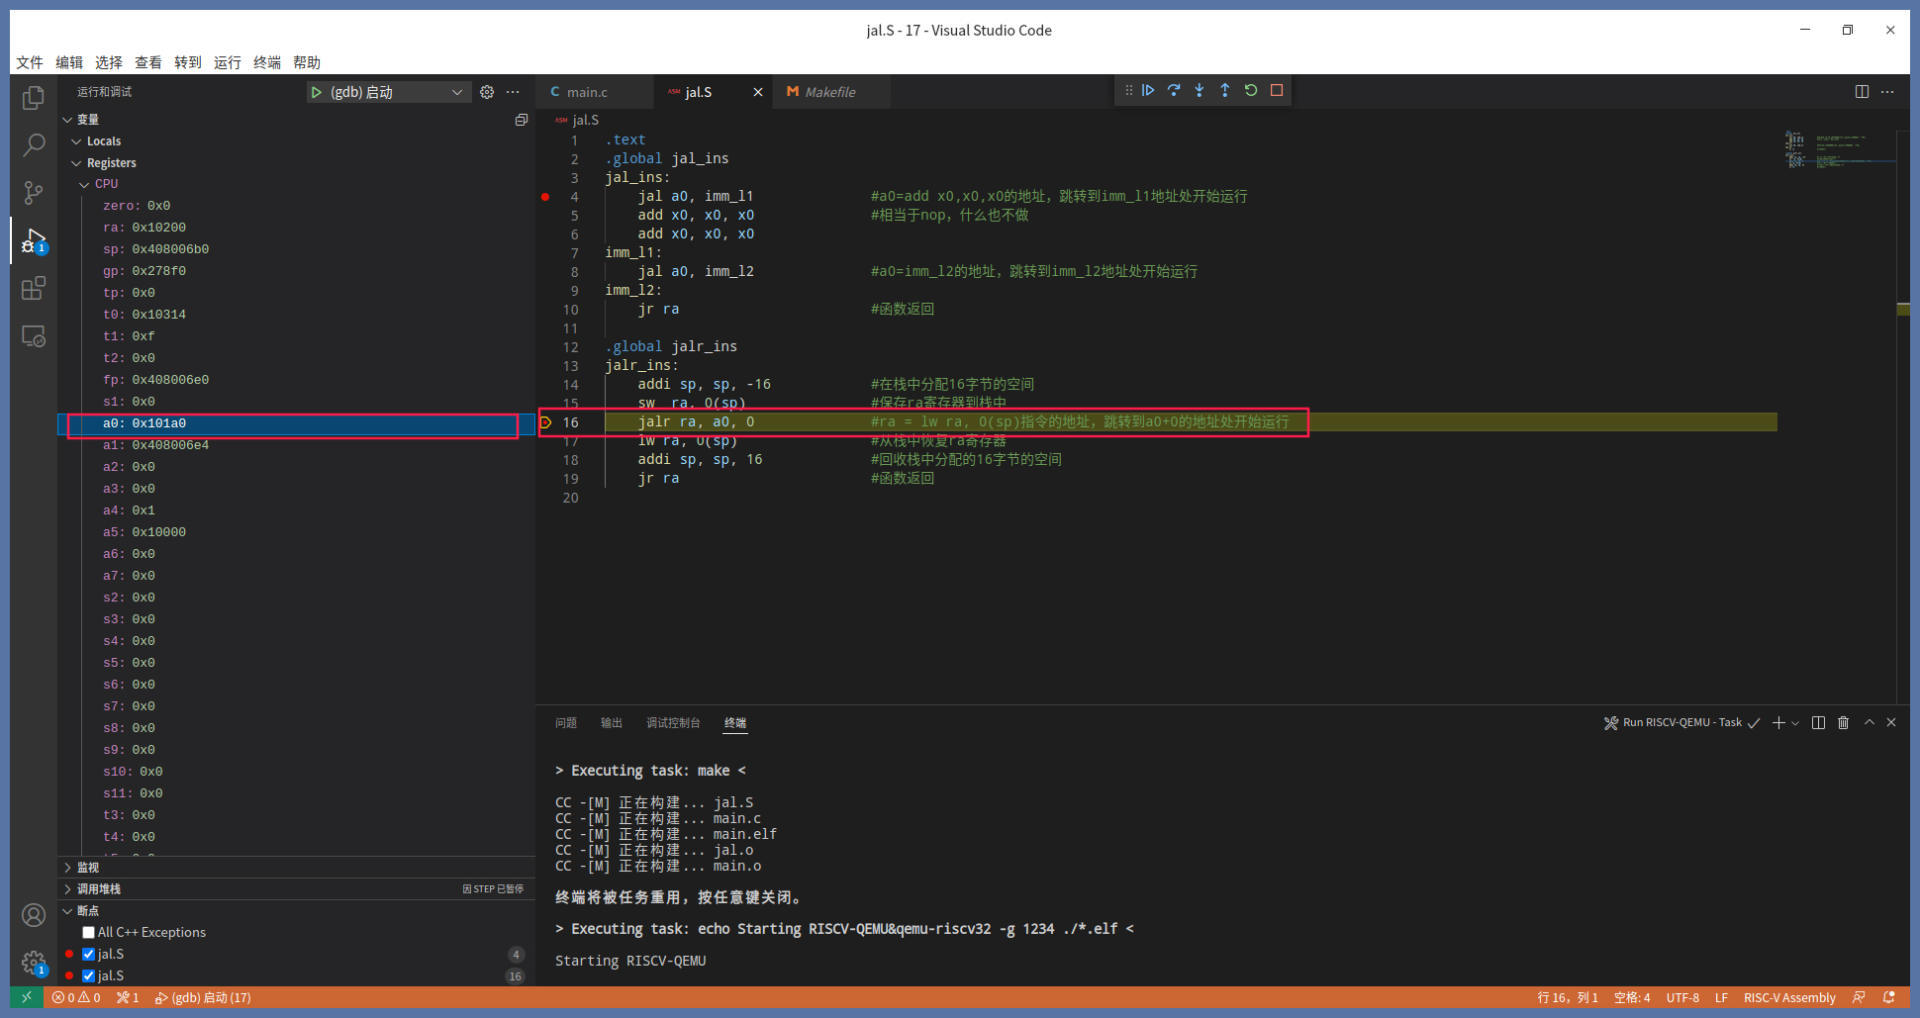Image resolution: width=1920 pixels, height=1018 pixels.
Task: Open the Explorer view in activity bar
Action: click(33, 98)
